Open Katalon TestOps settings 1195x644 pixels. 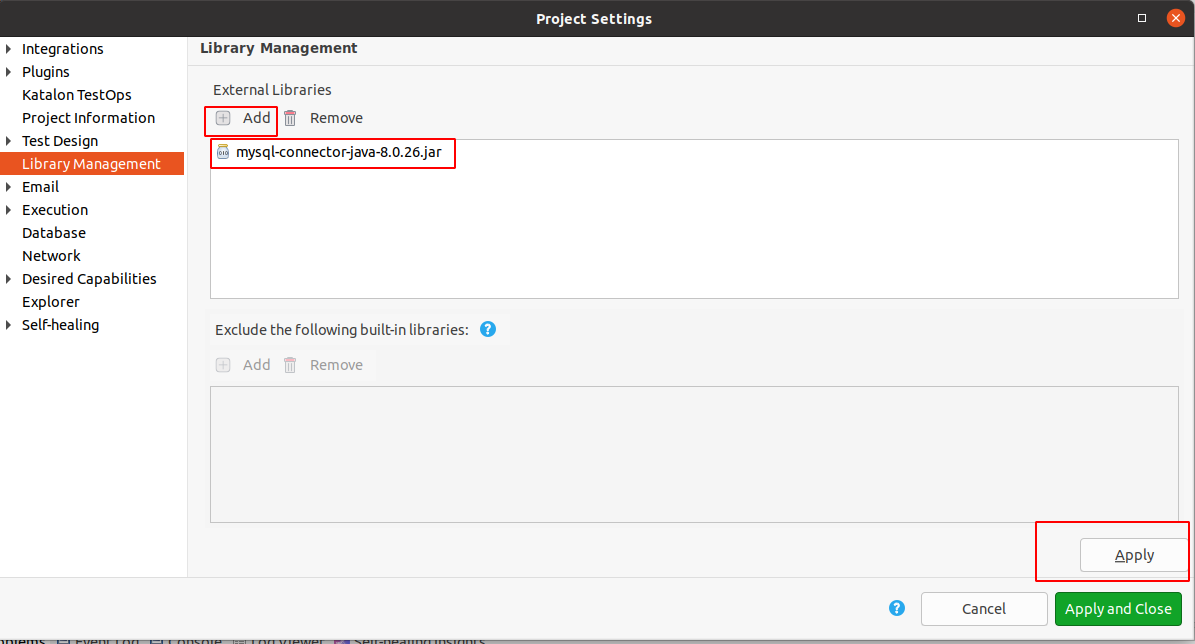[77, 95]
